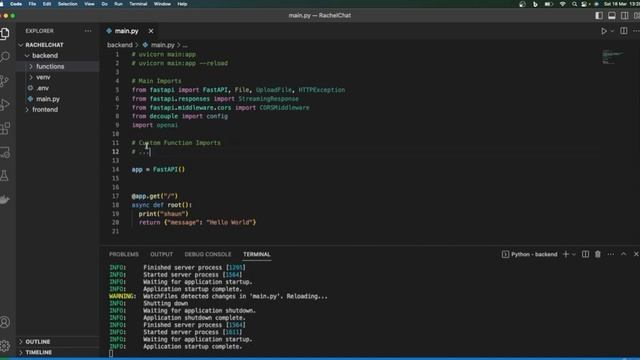
Task: Open the Testing flask view
Action: (4, 176)
